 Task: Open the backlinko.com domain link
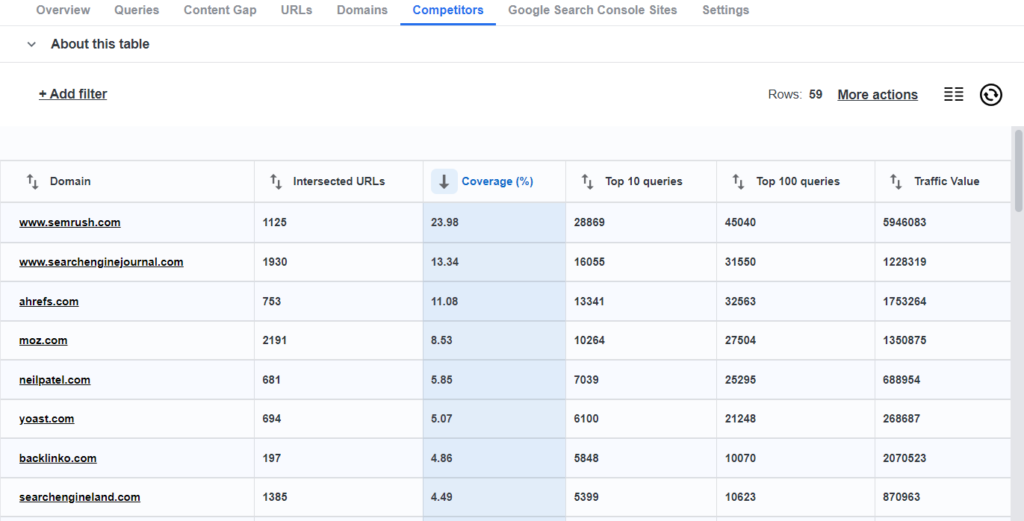click(x=58, y=458)
